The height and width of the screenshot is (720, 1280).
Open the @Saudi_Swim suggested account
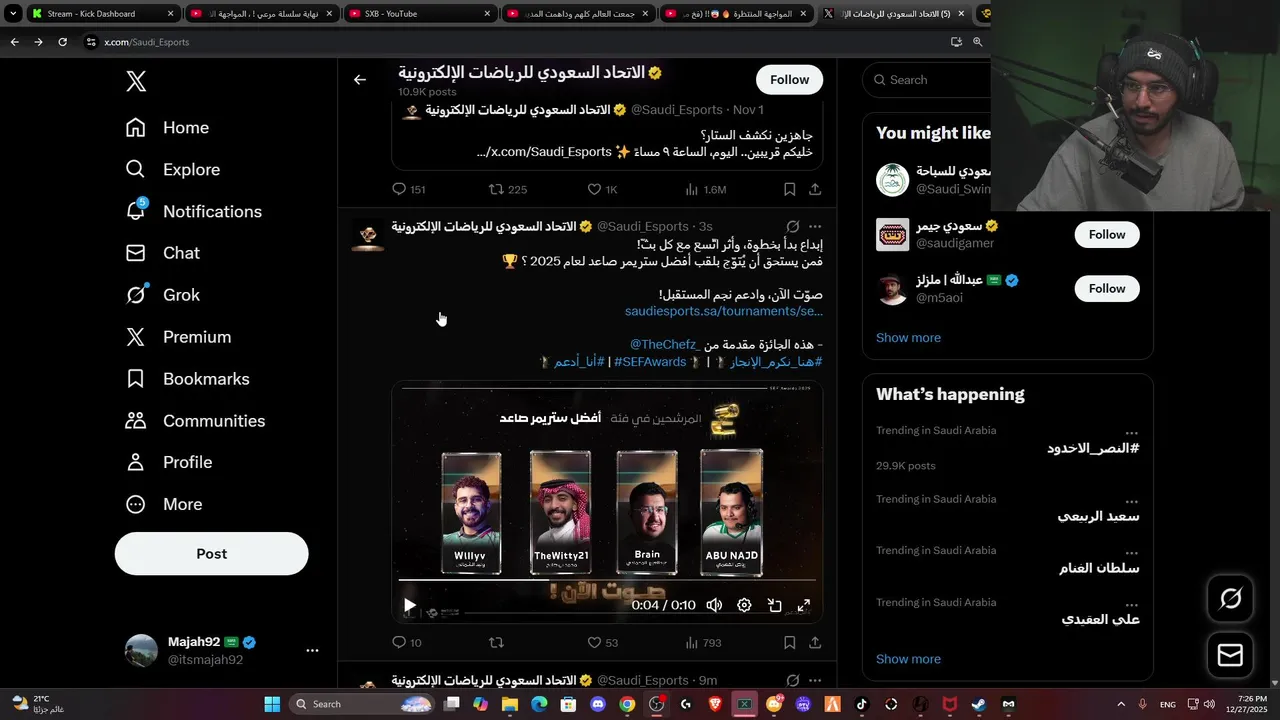[x=933, y=180]
